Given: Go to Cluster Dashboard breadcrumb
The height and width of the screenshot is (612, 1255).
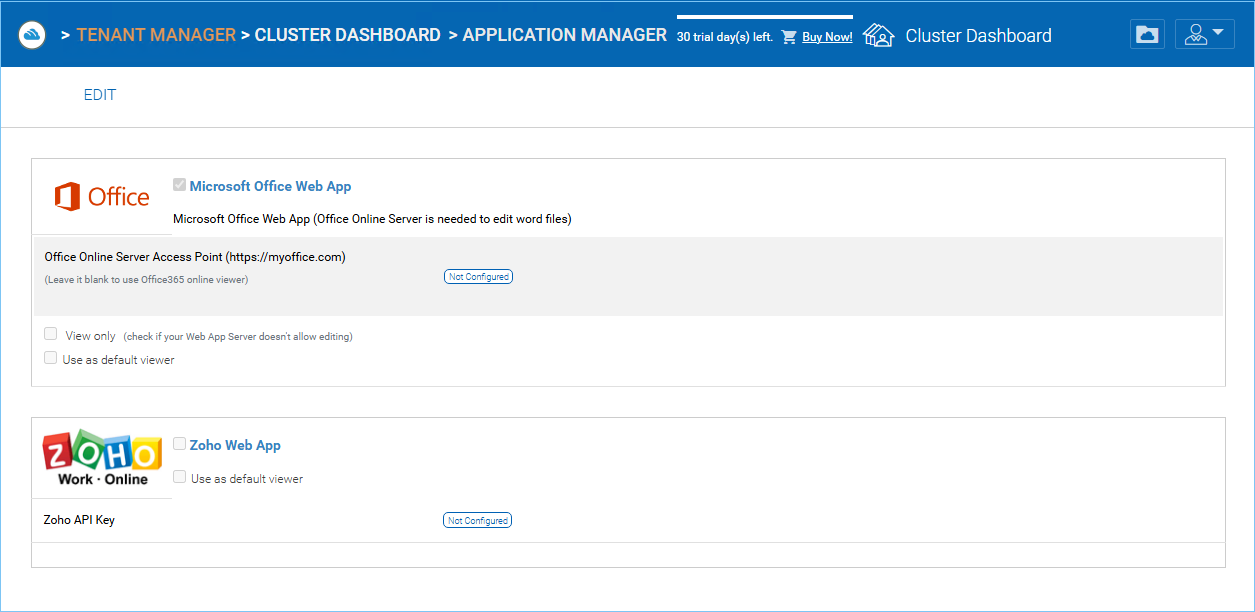Looking at the screenshot, I should [347, 35].
